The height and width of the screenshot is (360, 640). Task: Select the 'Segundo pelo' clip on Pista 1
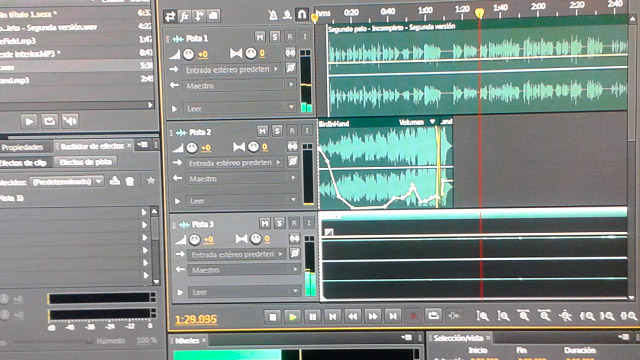(478, 69)
